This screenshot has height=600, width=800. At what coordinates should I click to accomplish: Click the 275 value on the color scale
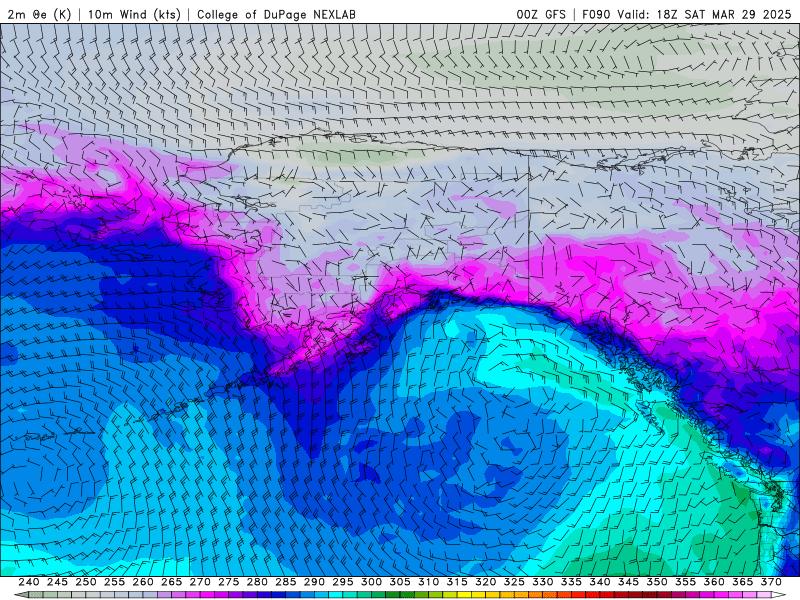coord(229,582)
